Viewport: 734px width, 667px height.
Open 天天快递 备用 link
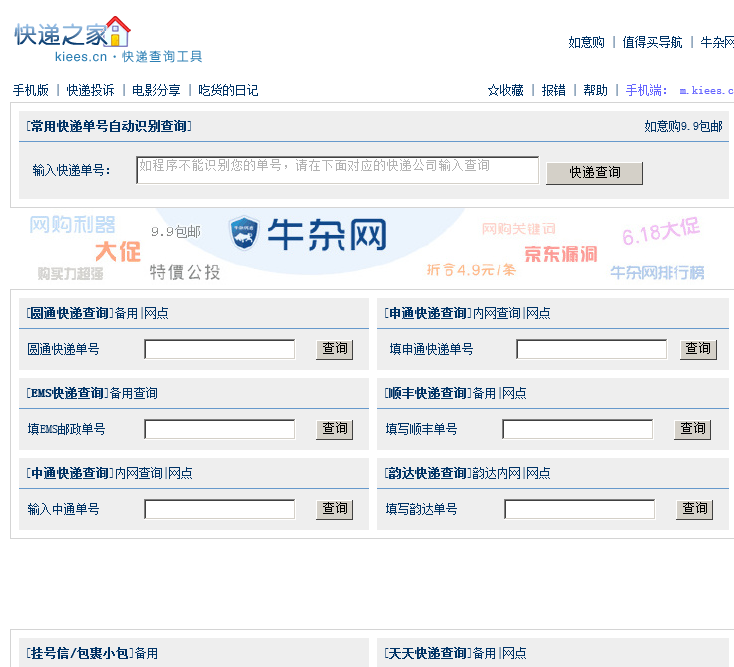(484, 653)
